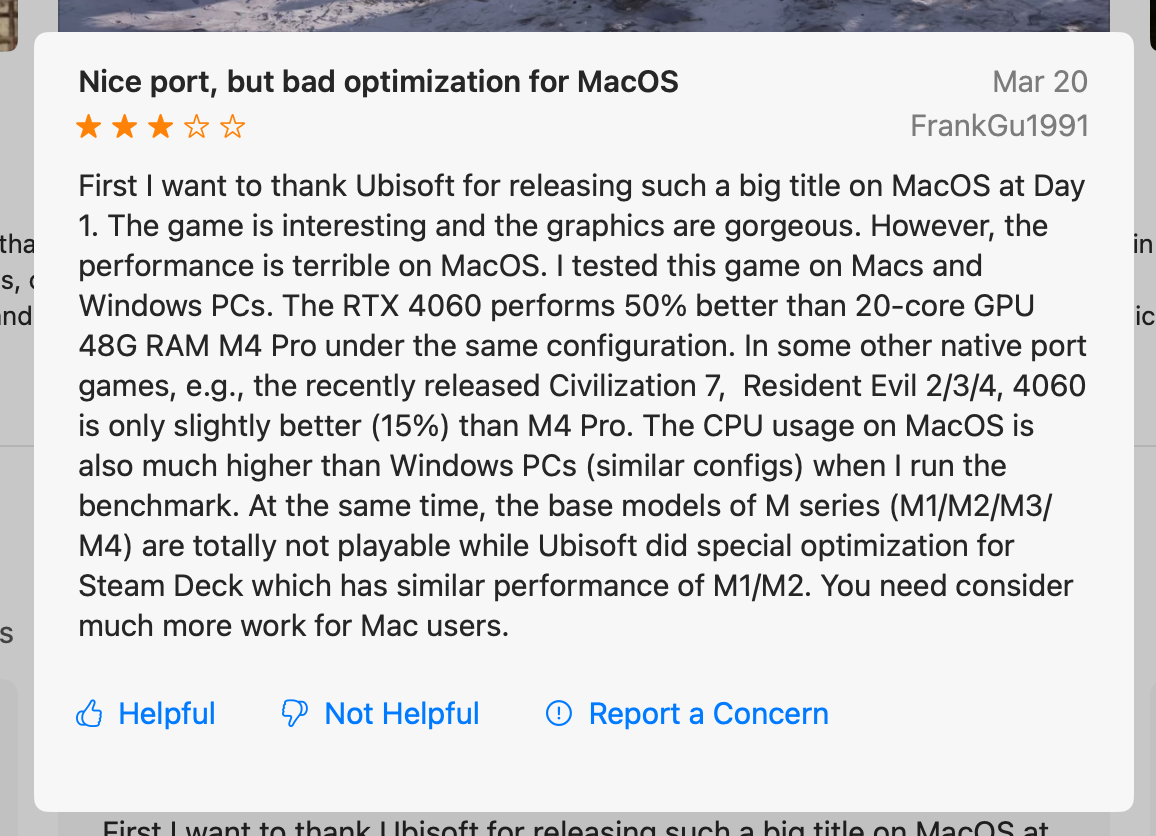Select the fifth, empty outline star

coord(231,126)
